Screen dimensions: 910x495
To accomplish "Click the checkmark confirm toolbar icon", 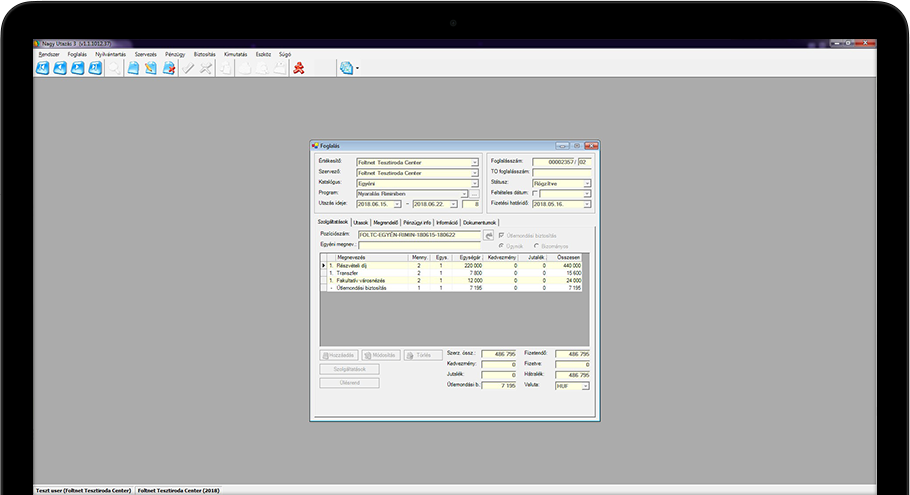I will 188,68.
